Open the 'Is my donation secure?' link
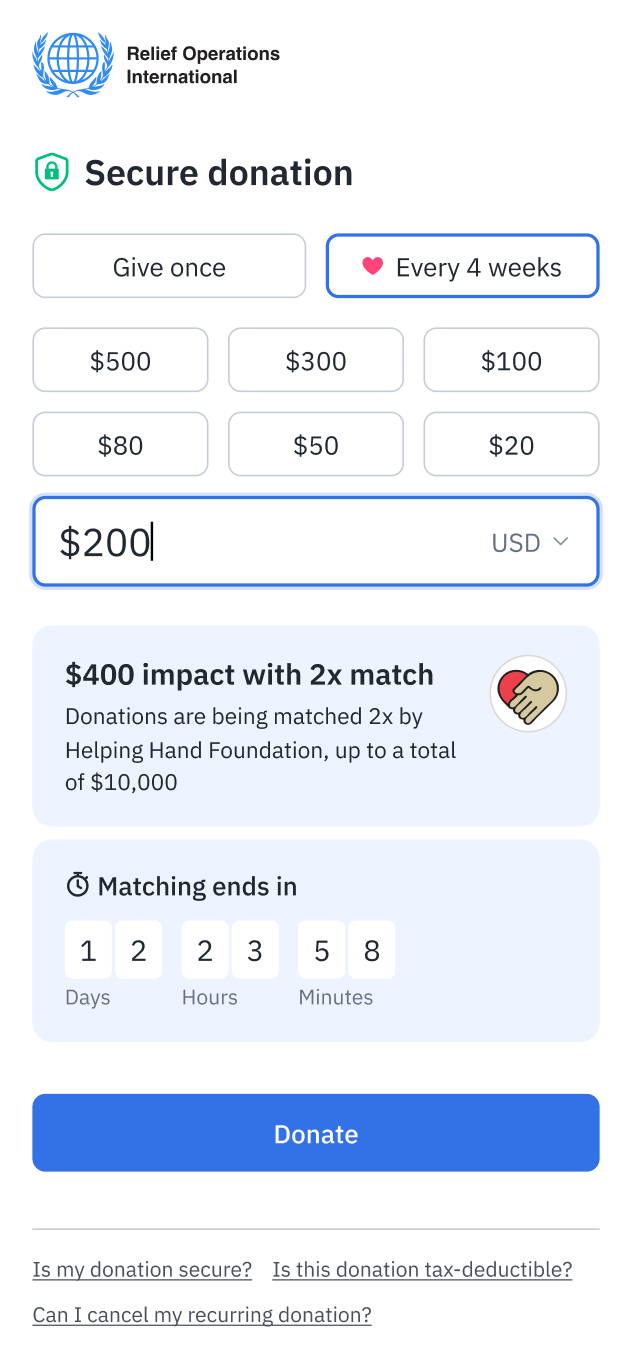 141,1269
